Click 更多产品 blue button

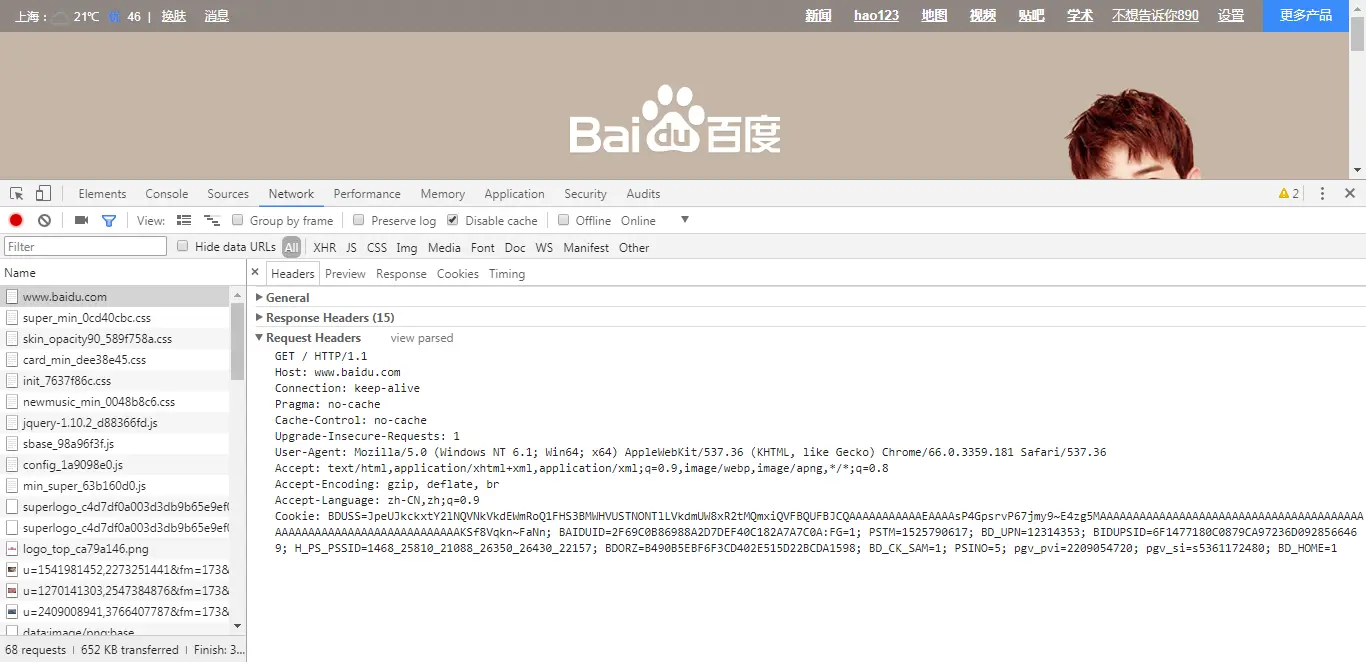pos(1306,16)
